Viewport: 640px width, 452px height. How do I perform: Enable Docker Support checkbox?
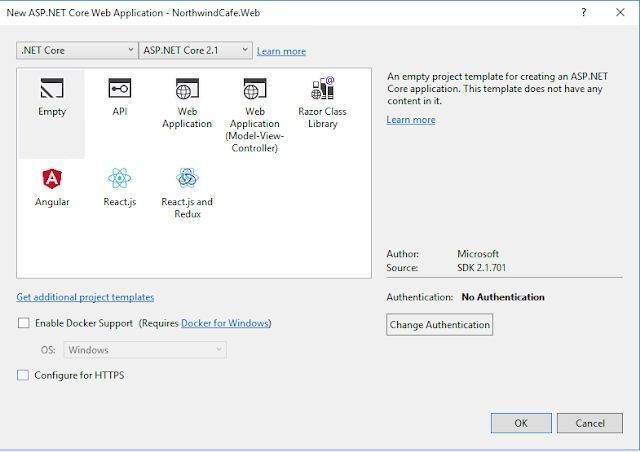24,323
